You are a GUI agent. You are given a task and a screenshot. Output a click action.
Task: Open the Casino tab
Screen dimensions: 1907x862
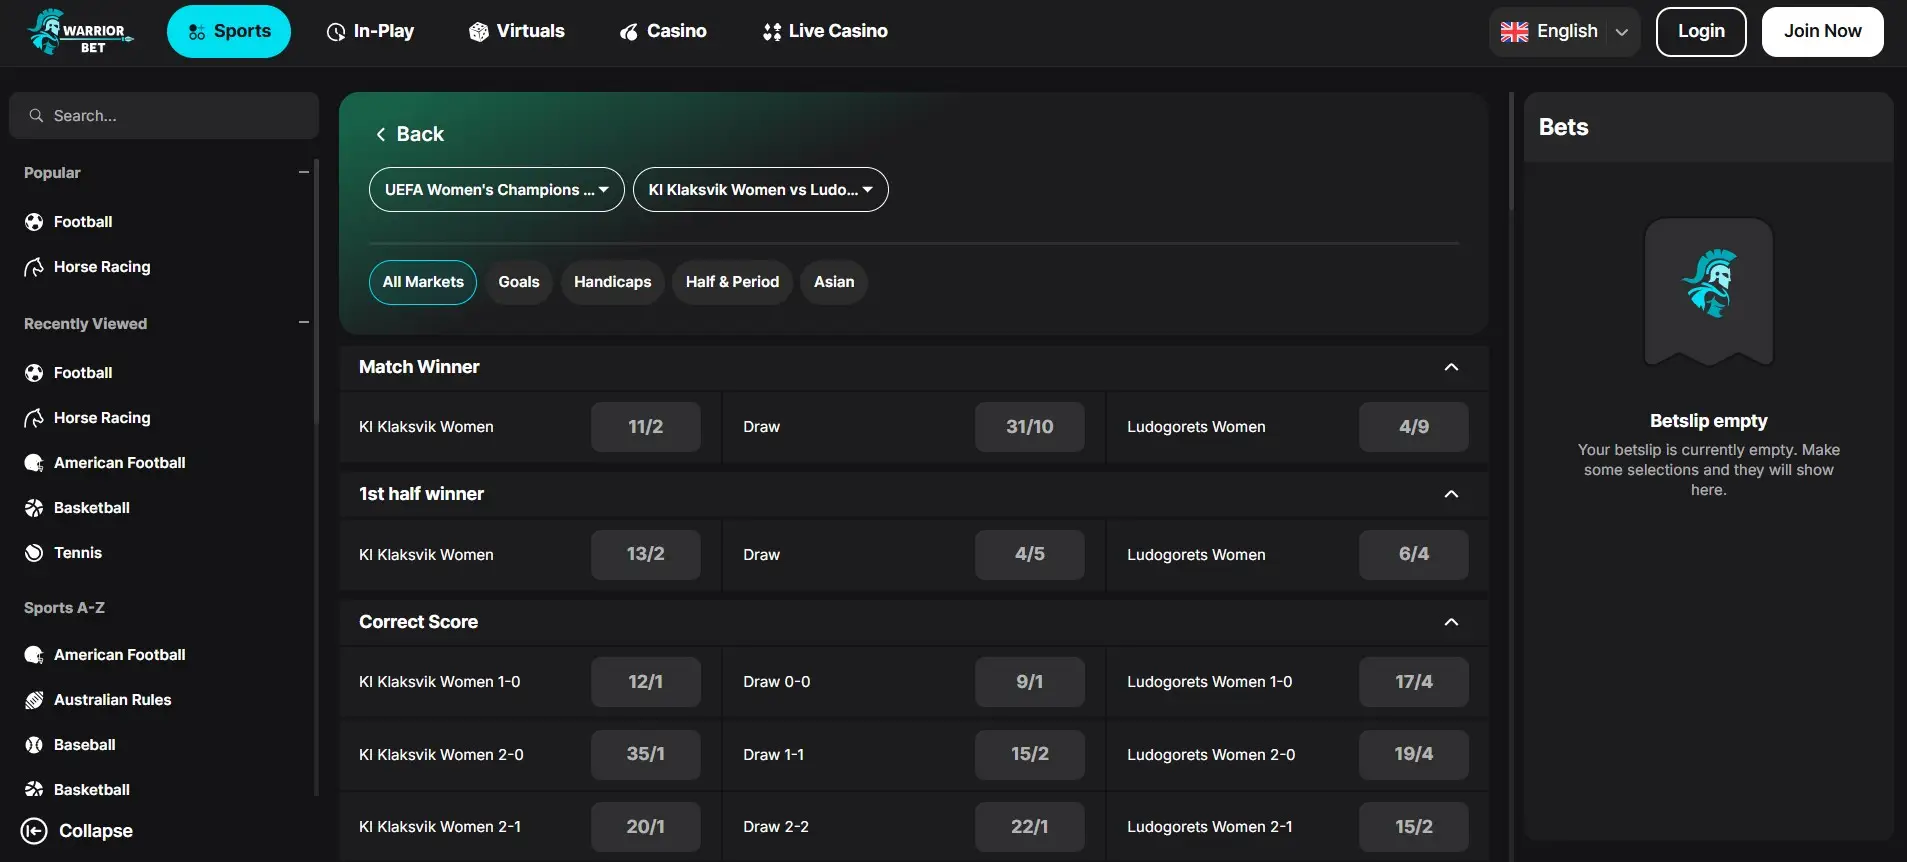click(x=663, y=31)
